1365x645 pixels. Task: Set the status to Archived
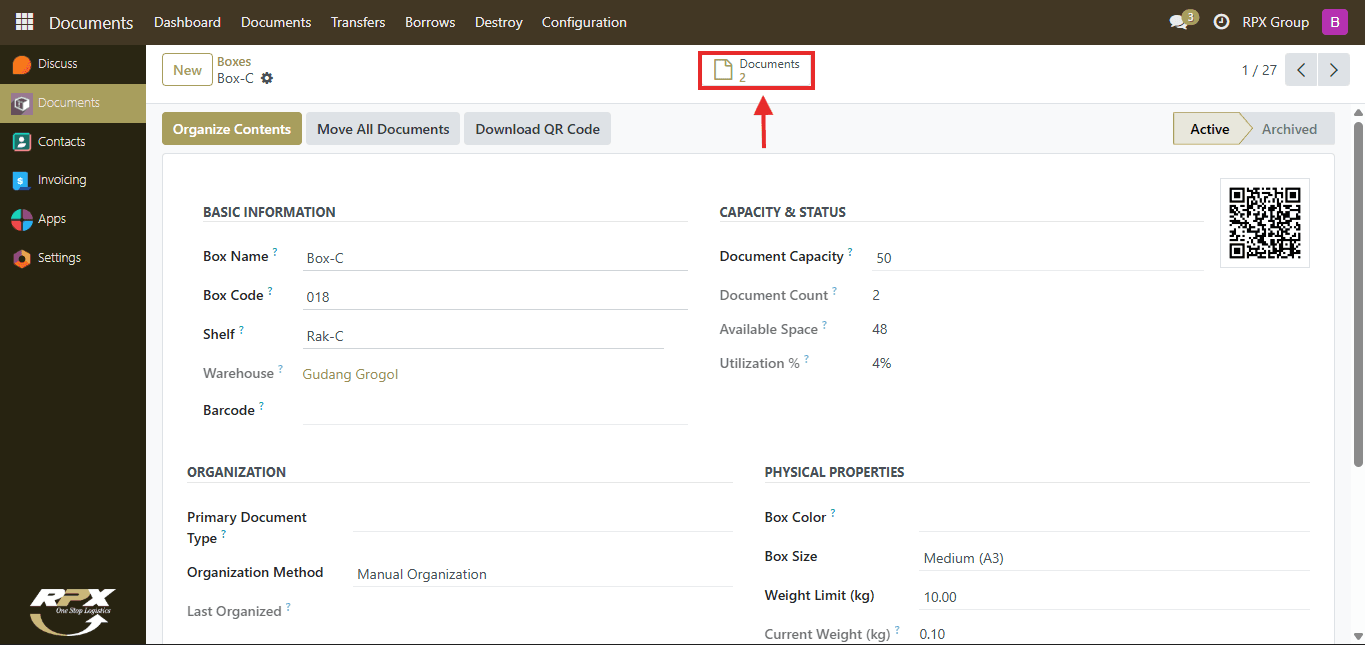coord(1289,129)
